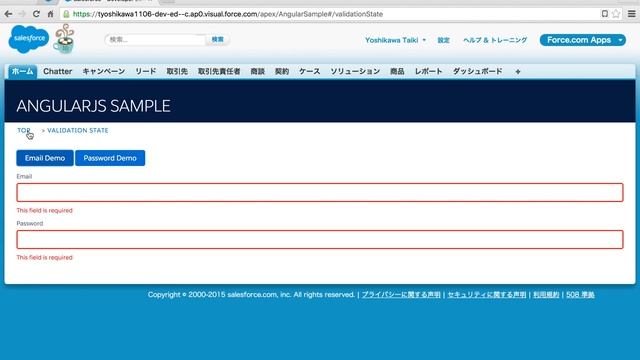The height and width of the screenshot is (360, 640).
Task: Click the browser forward arrow
Action: [x=22, y=14]
